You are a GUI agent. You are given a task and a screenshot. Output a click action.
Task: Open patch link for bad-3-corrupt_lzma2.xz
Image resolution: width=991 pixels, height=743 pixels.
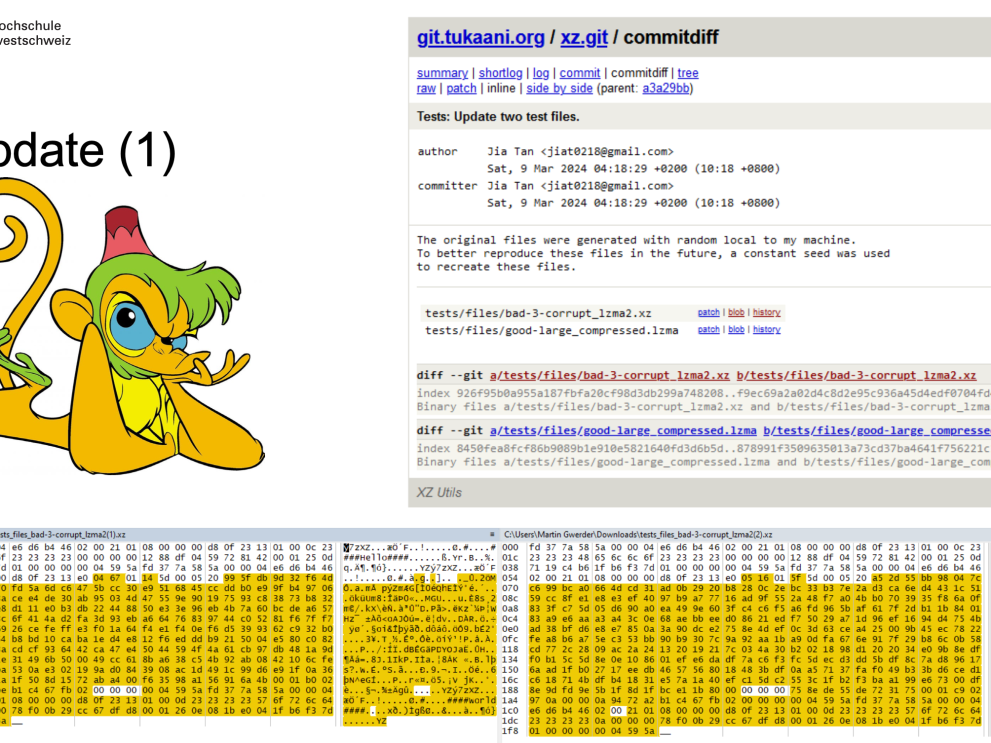708,313
